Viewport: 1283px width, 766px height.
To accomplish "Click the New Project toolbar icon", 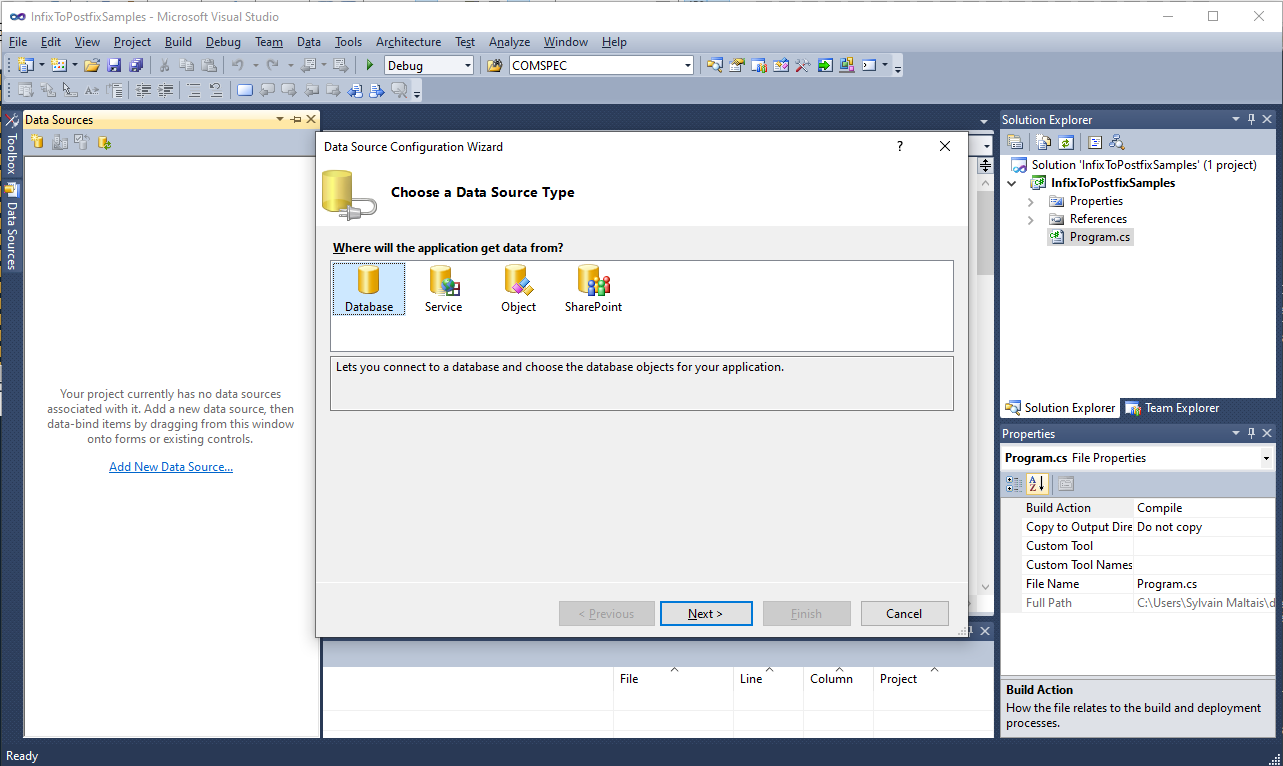I will tap(25, 66).
